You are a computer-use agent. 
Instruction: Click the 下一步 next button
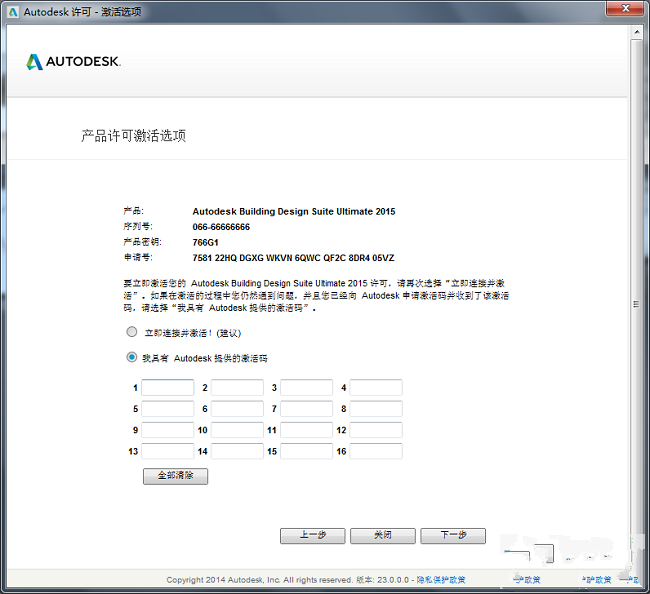[453, 536]
